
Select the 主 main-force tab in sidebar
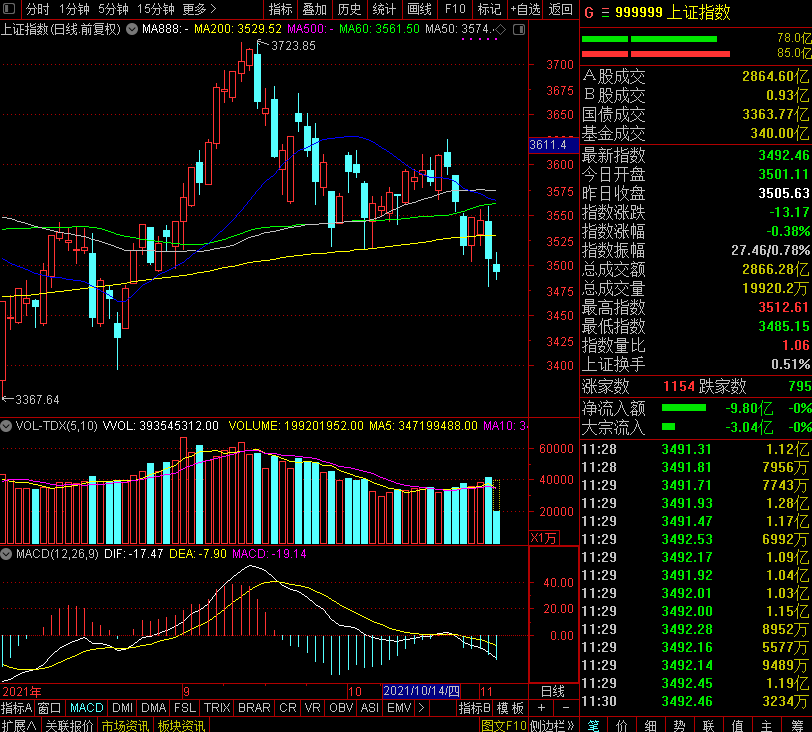point(766,725)
